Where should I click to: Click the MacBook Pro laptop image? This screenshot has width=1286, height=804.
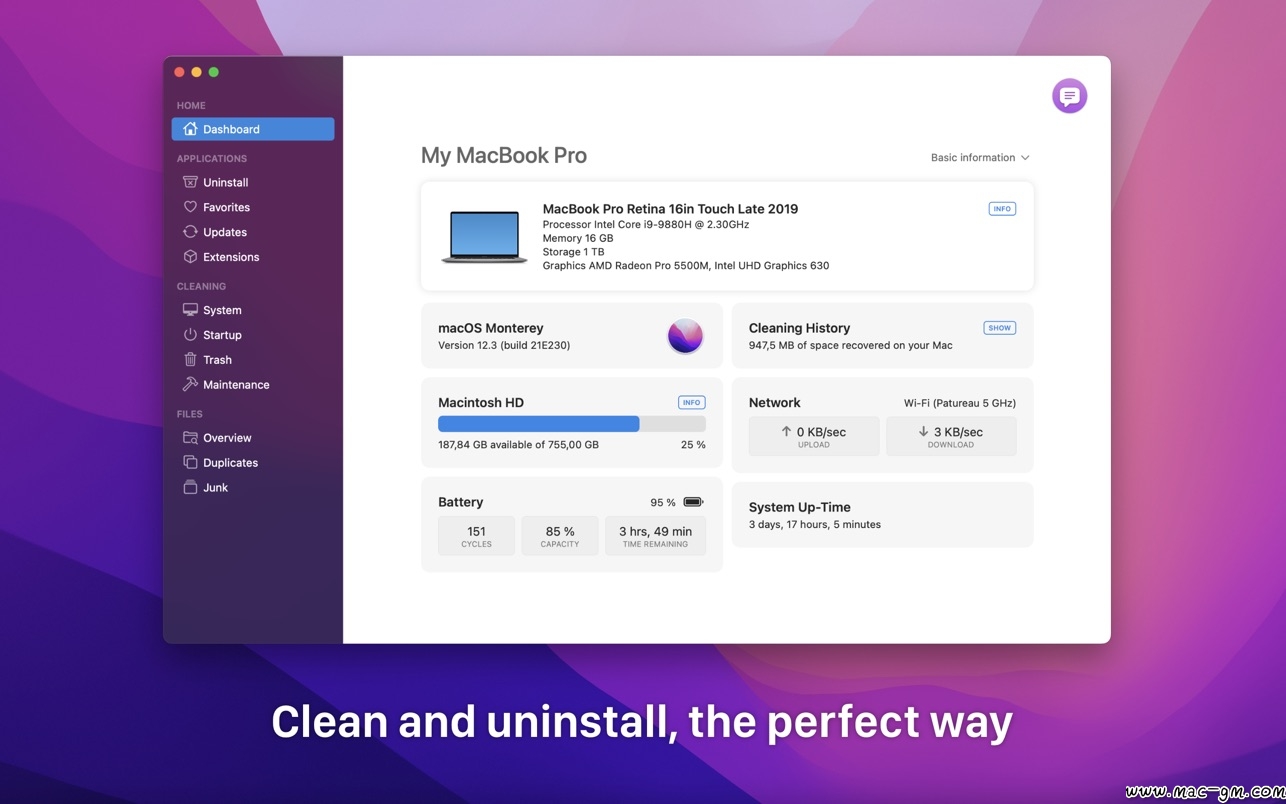484,237
